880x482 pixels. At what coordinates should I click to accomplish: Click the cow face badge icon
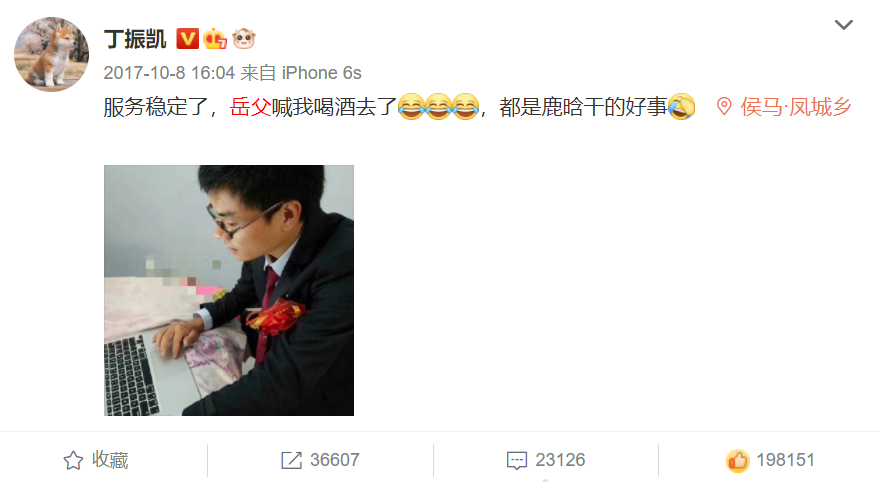tap(244, 39)
